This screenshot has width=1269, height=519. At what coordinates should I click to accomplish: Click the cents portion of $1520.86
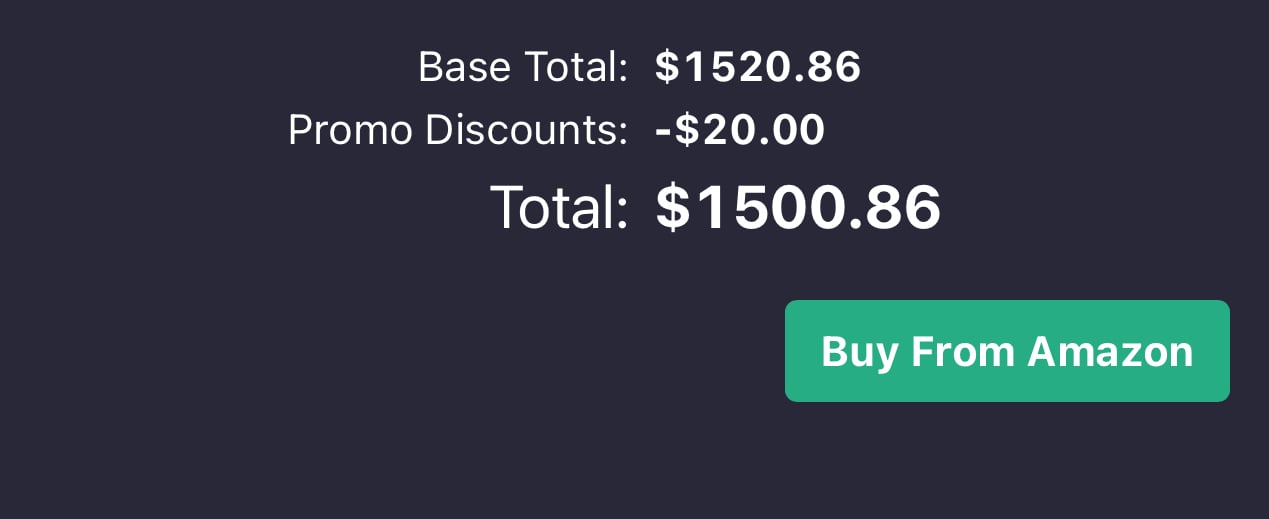click(836, 67)
